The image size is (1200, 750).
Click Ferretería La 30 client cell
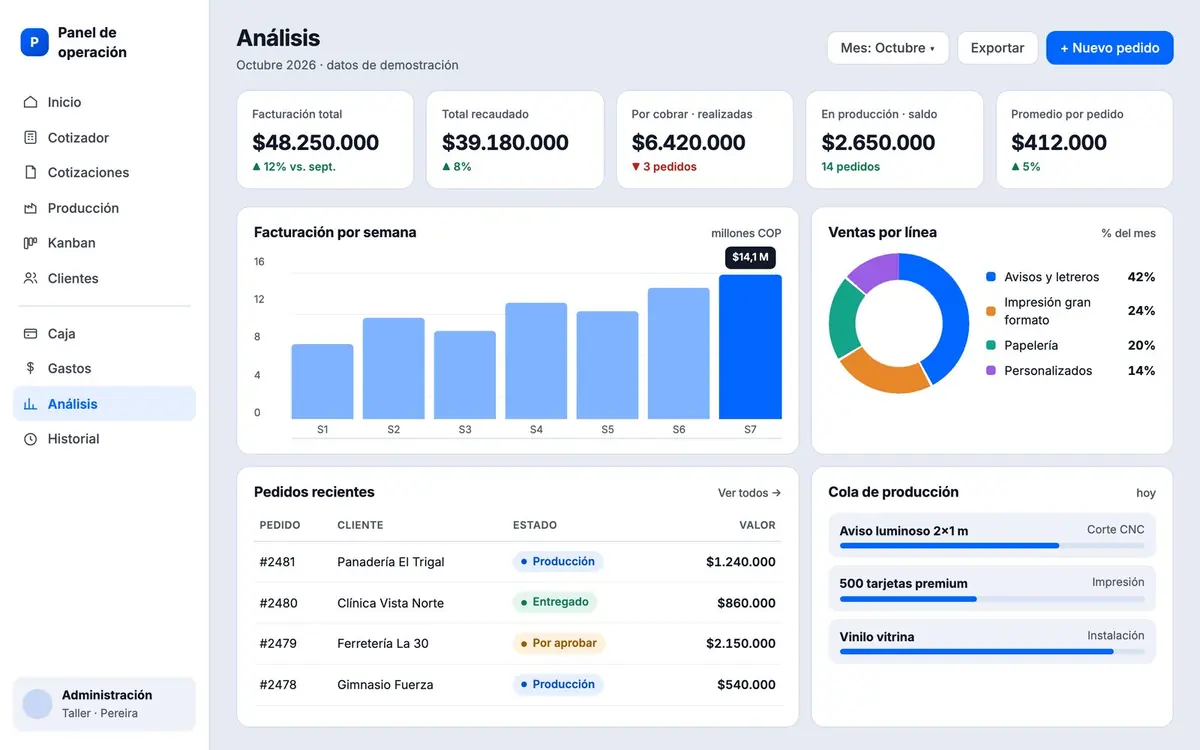(383, 644)
